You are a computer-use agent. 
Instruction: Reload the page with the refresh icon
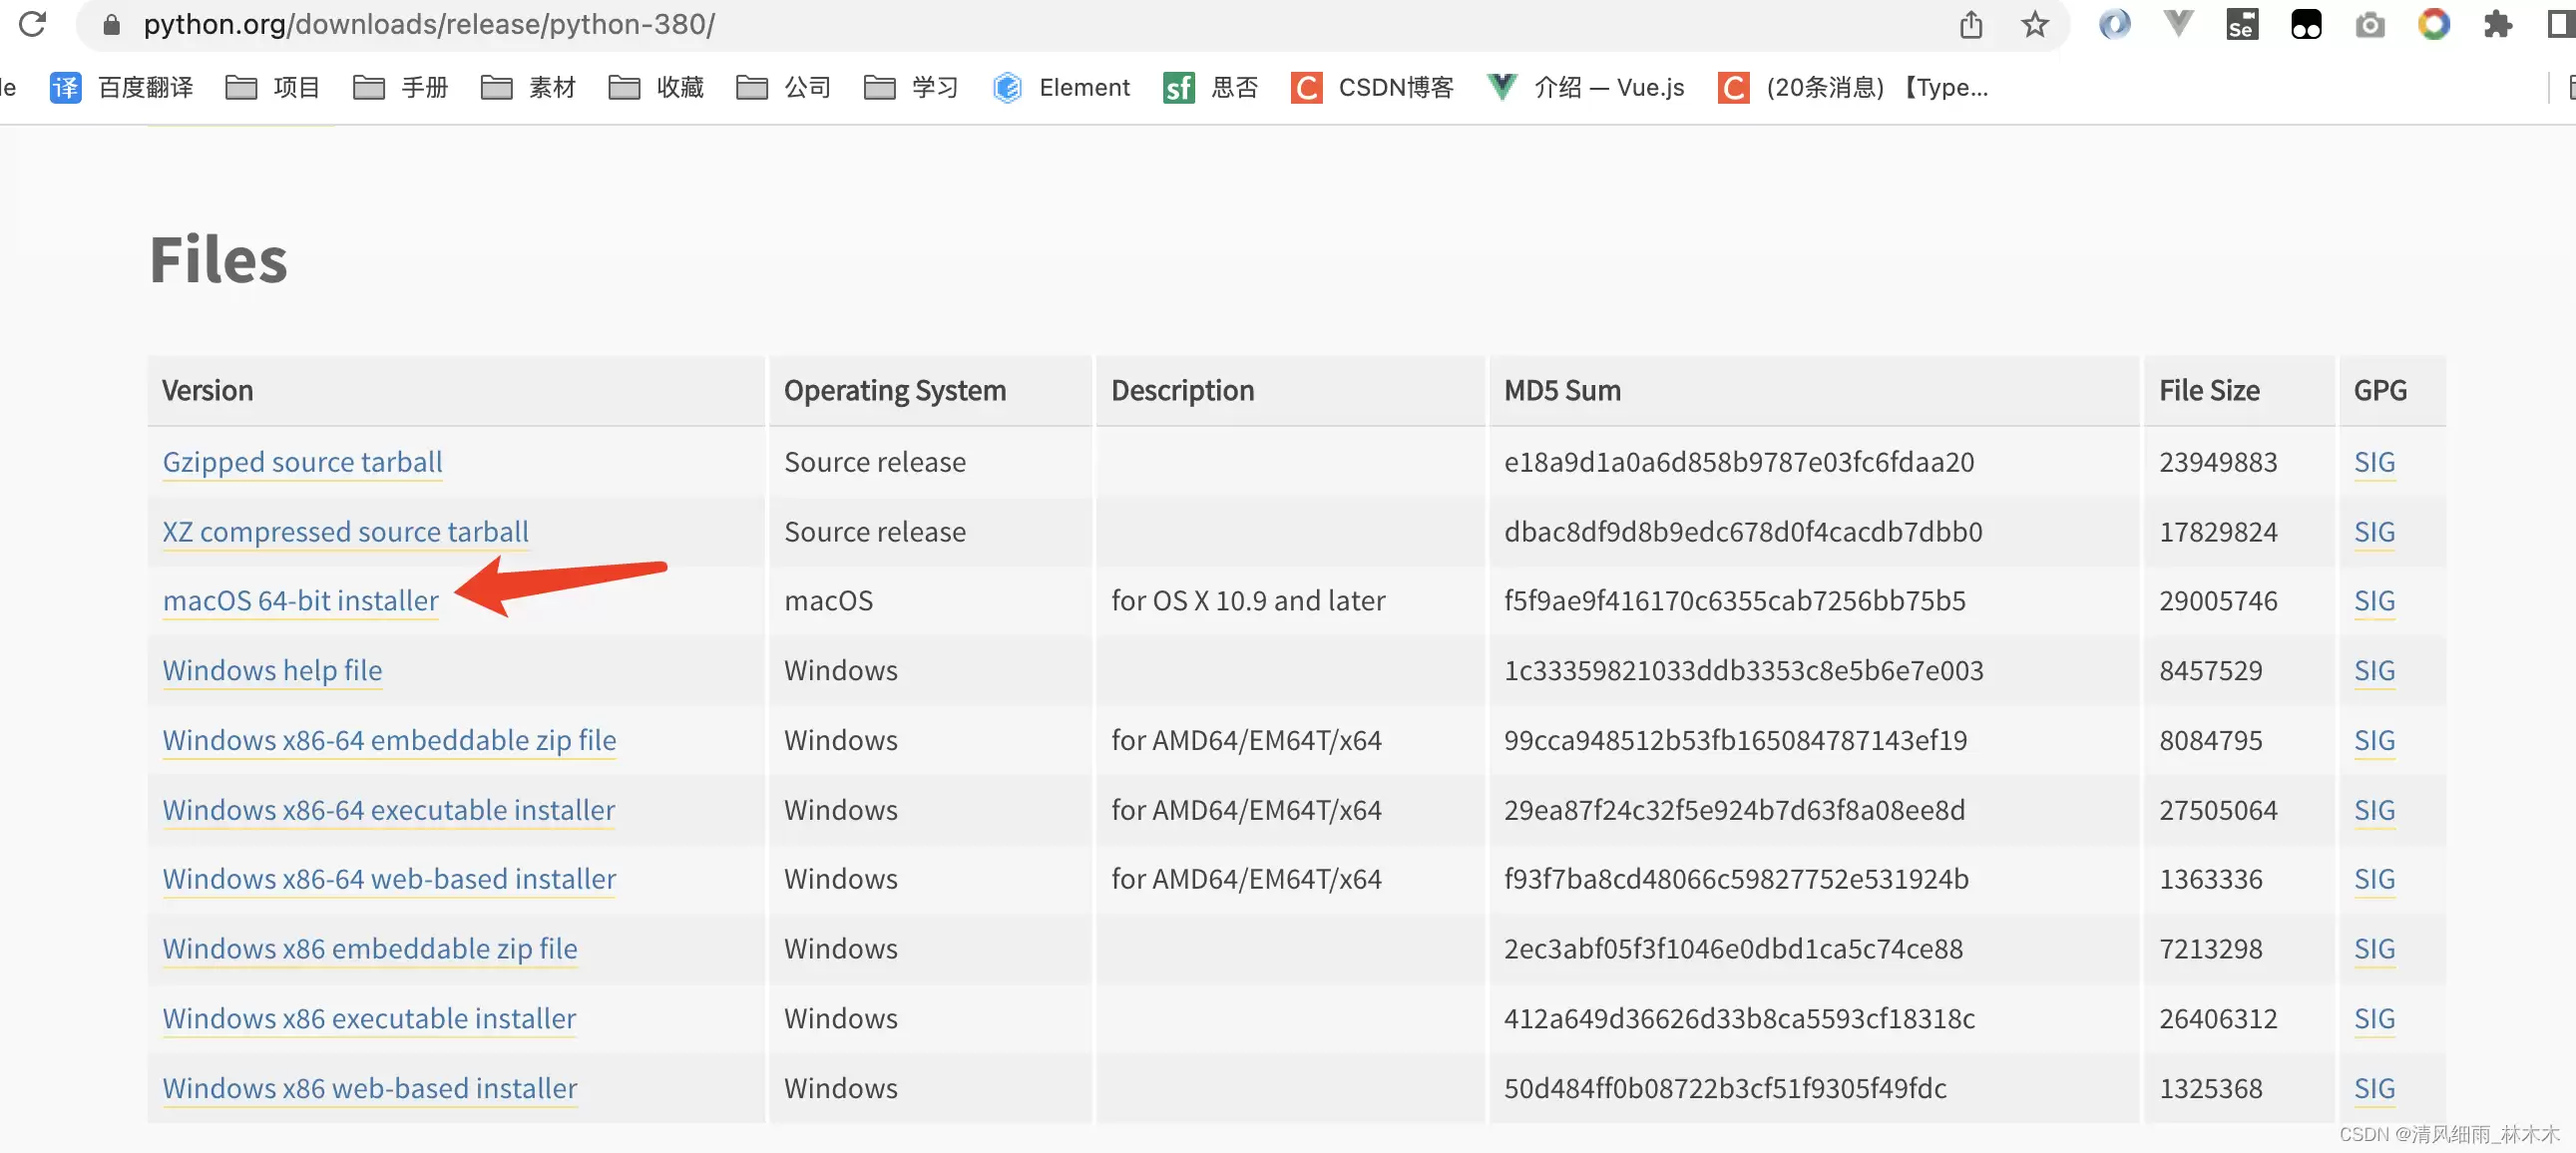[x=32, y=23]
